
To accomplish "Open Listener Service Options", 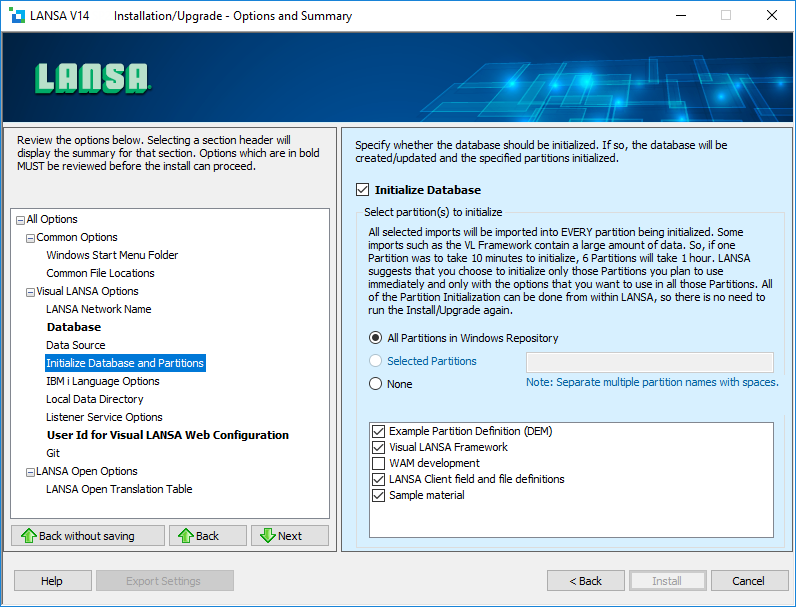I will click(104, 417).
